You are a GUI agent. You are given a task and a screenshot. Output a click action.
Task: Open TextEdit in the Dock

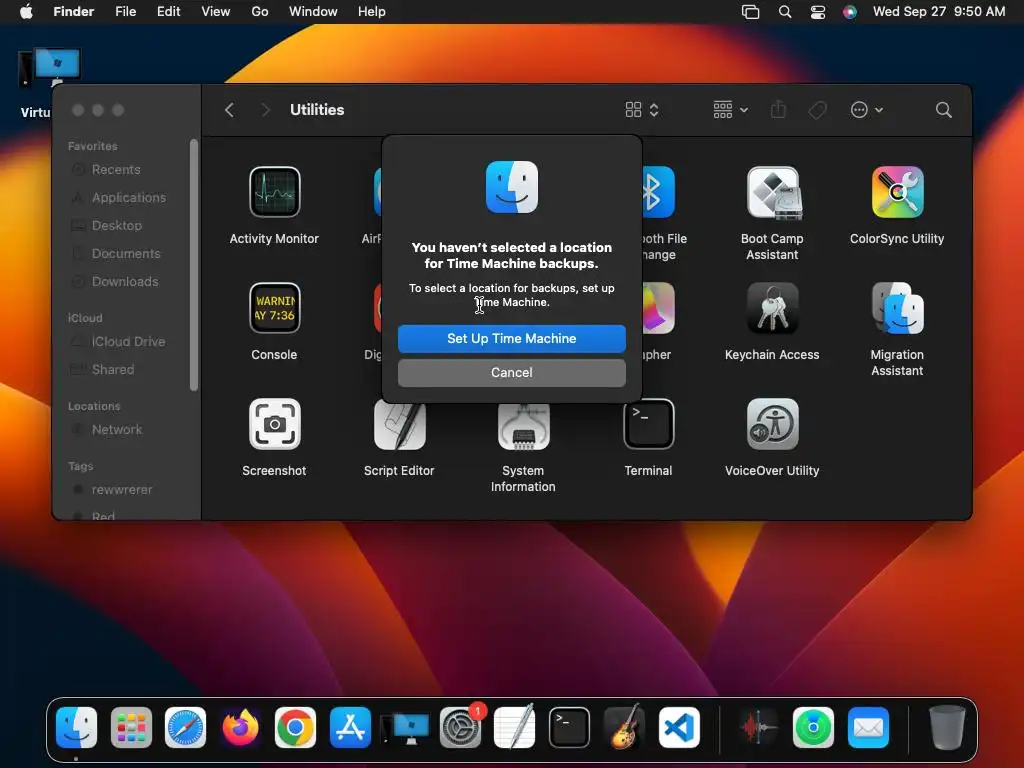click(x=515, y=728)
